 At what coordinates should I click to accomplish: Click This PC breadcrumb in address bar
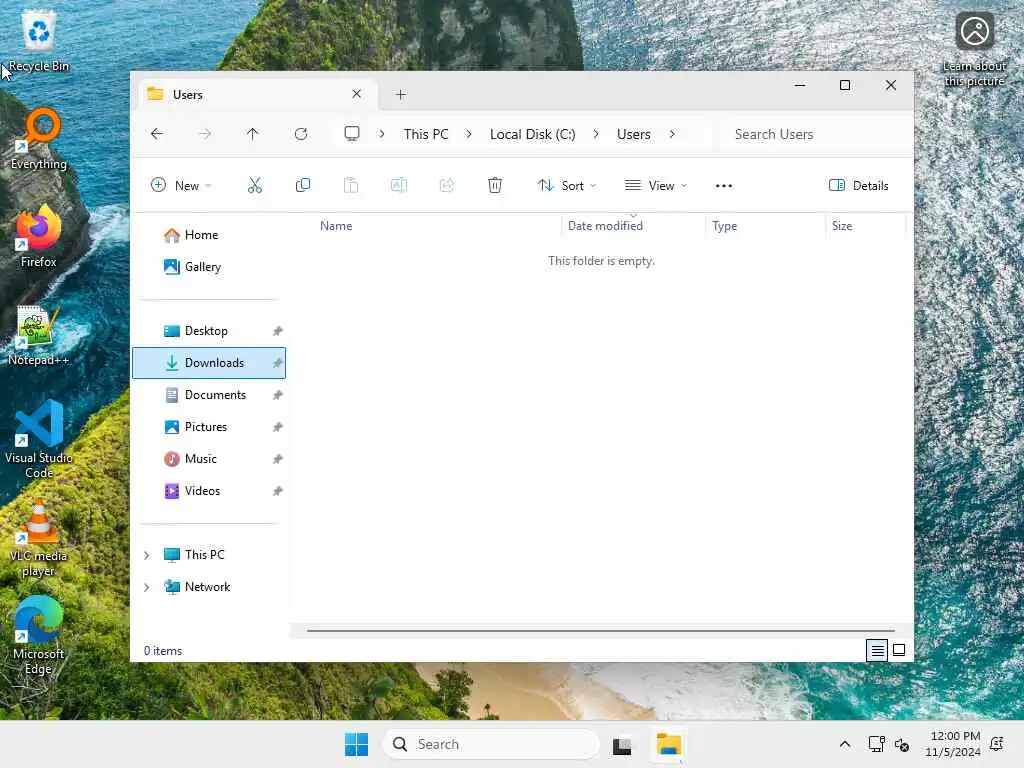pos(426,134)
